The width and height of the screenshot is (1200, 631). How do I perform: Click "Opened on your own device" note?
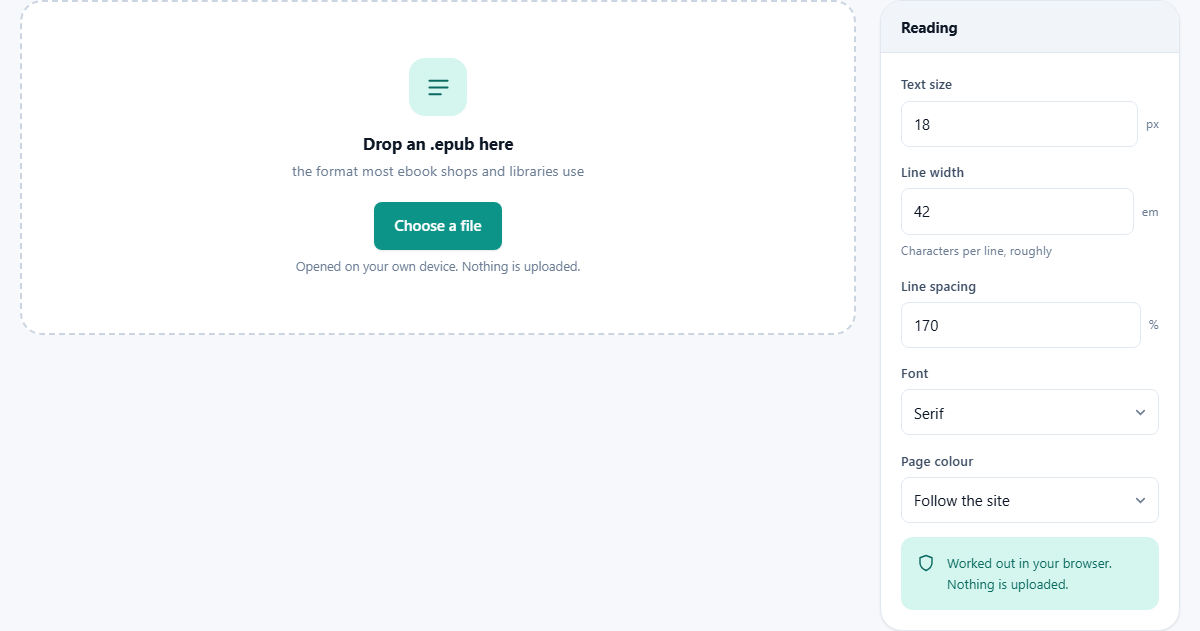pos(438,266)
